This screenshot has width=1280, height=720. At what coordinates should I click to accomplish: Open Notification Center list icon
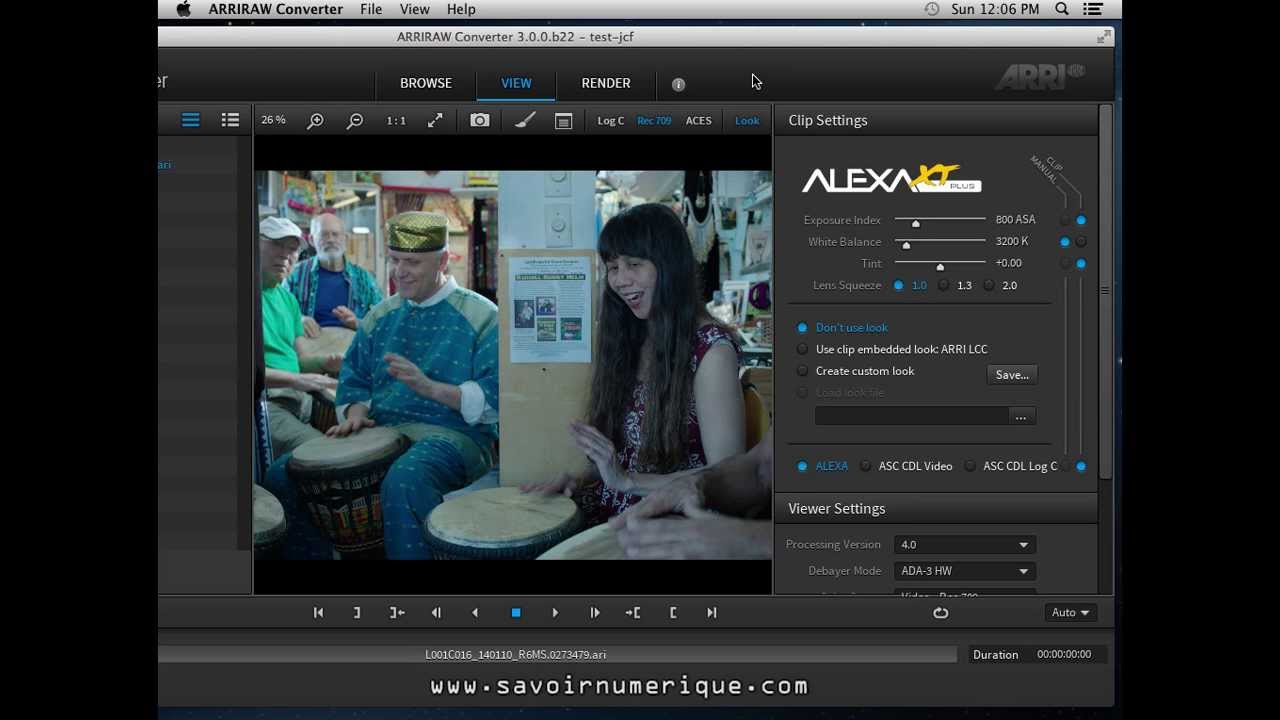[x=1093, y=9]
